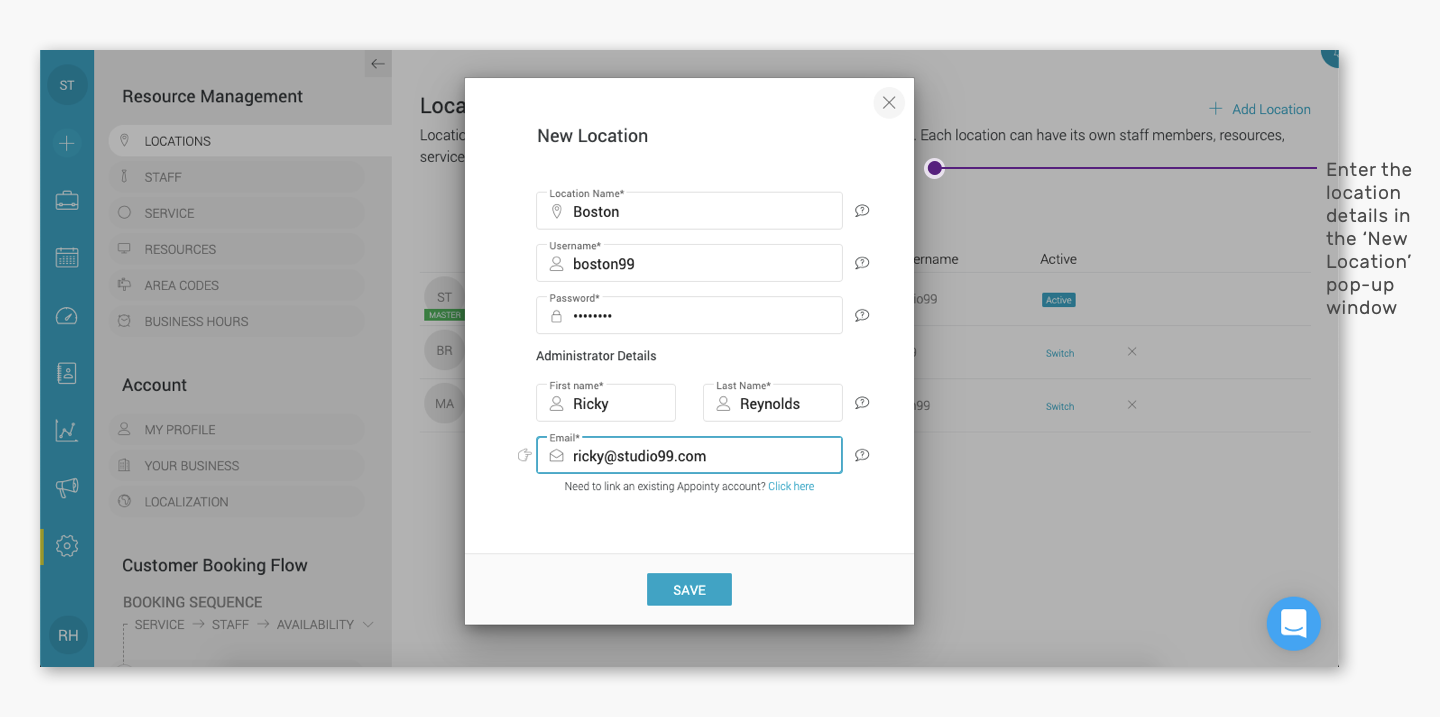This screenshot has width=1440, height=718.
Task: Click the RH user avatar at sidebar bottom
Action: pos(68,635)
